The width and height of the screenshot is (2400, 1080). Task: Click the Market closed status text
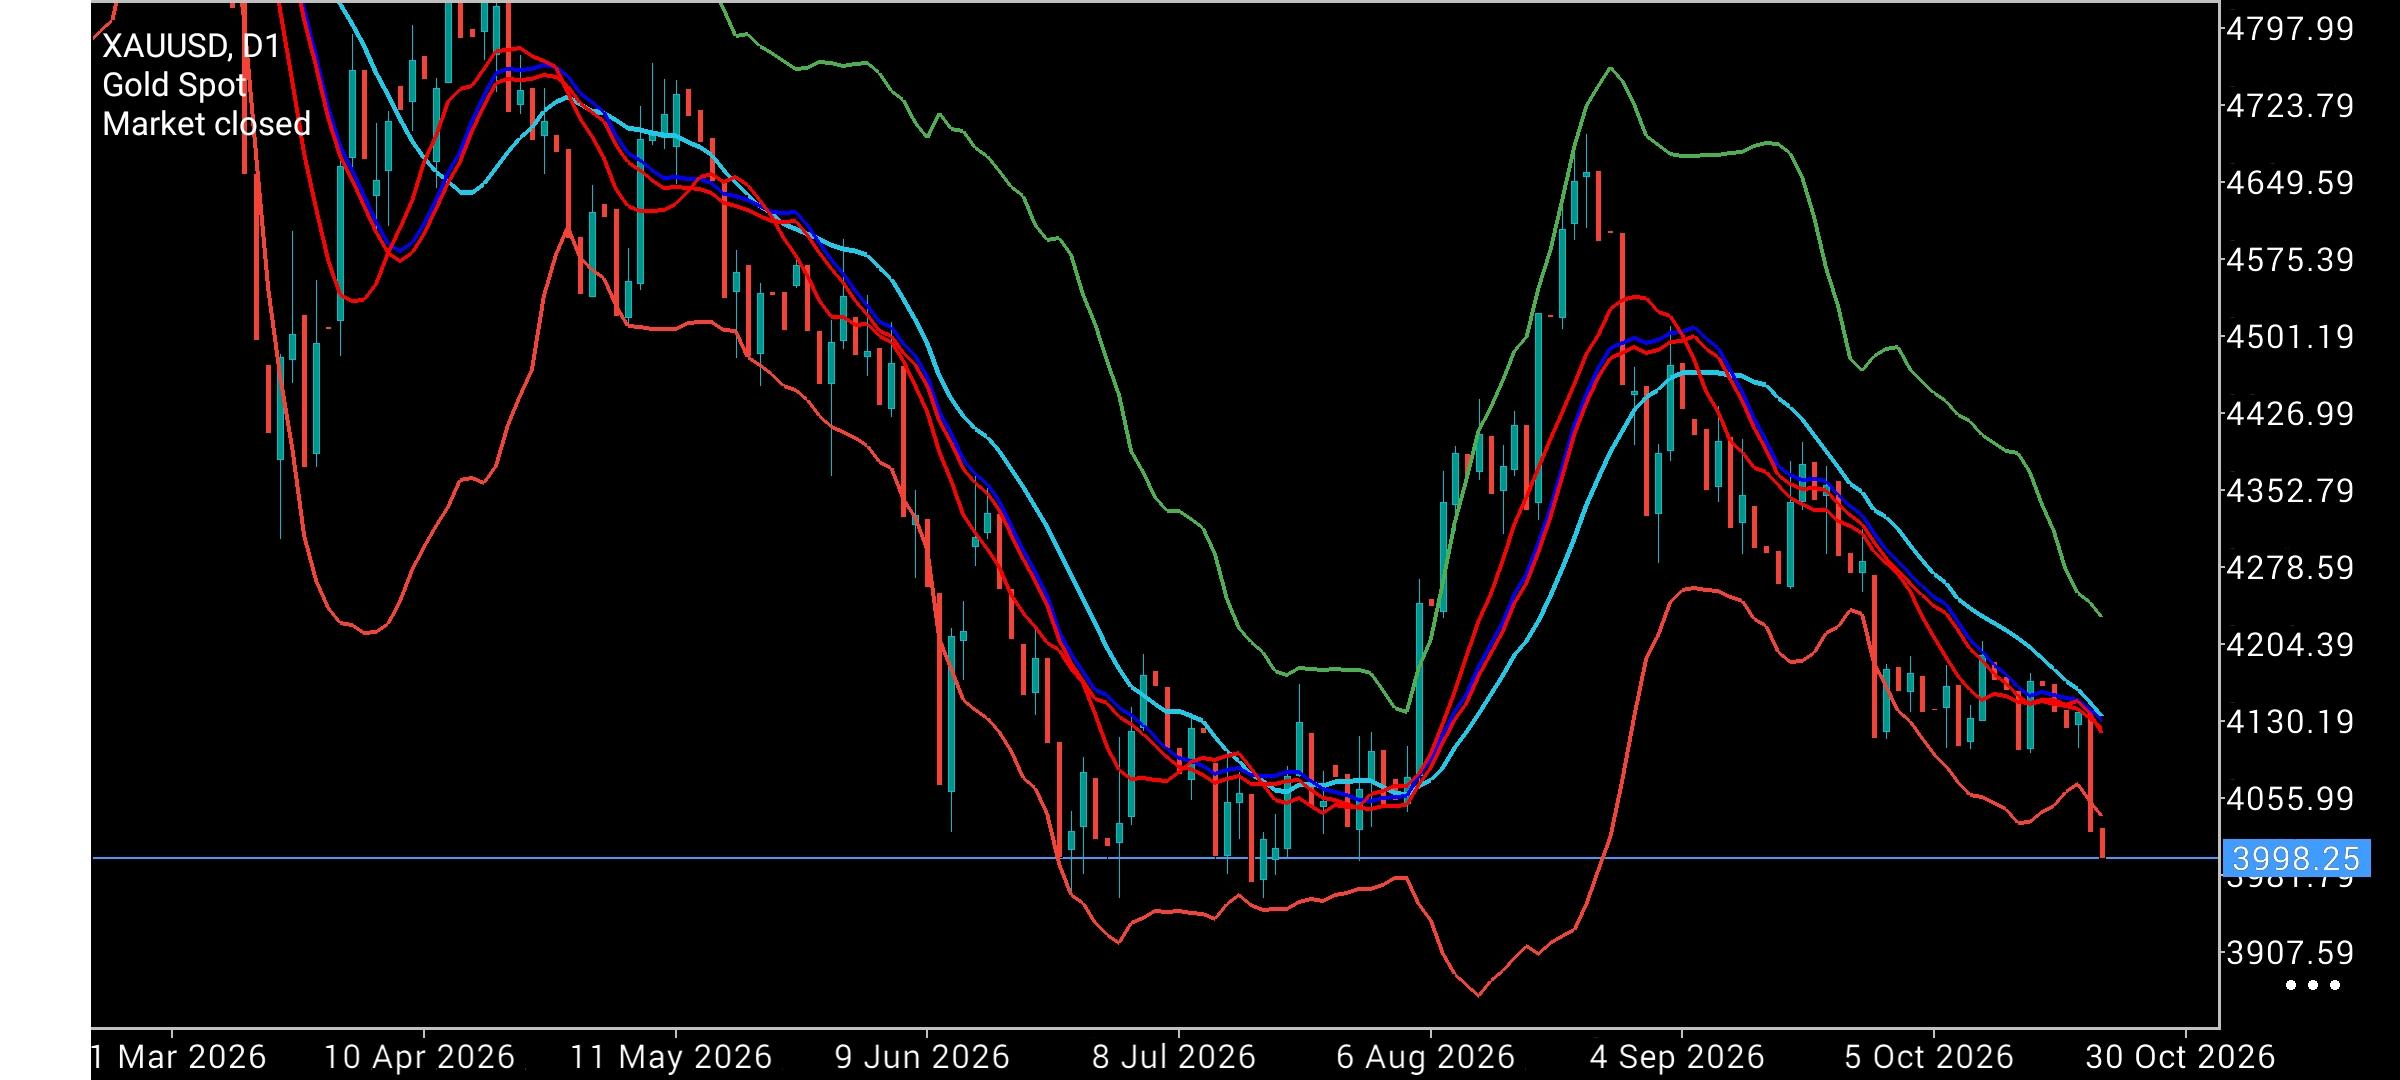[x=207, y=124]
